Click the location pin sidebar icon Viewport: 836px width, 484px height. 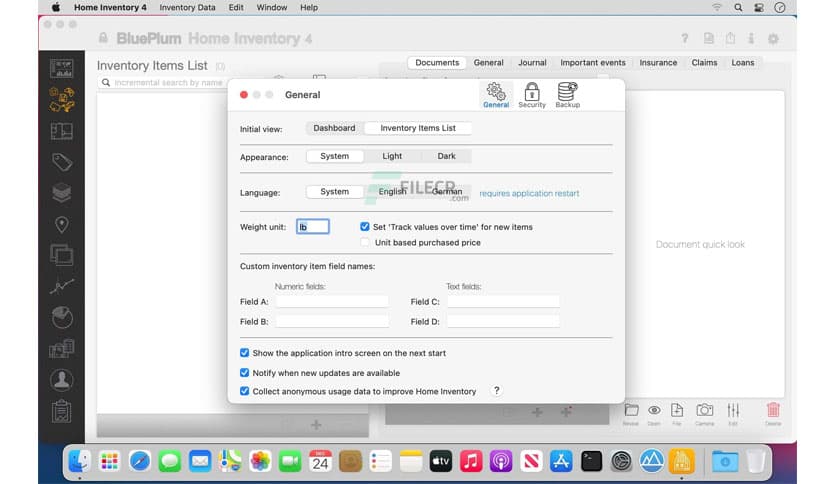pos(62,224)
